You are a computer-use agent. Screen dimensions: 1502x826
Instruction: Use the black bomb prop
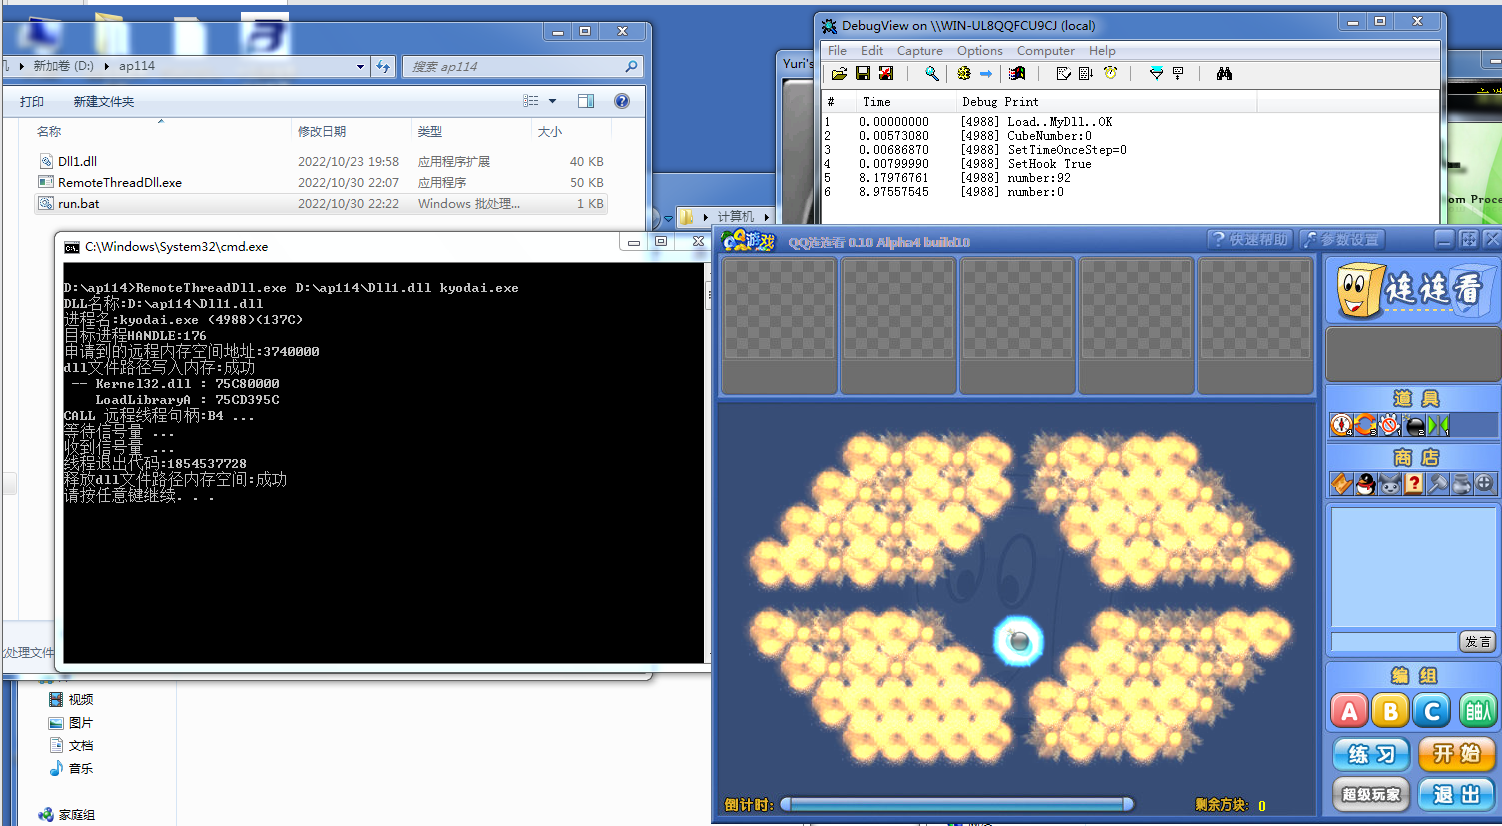1413,425
